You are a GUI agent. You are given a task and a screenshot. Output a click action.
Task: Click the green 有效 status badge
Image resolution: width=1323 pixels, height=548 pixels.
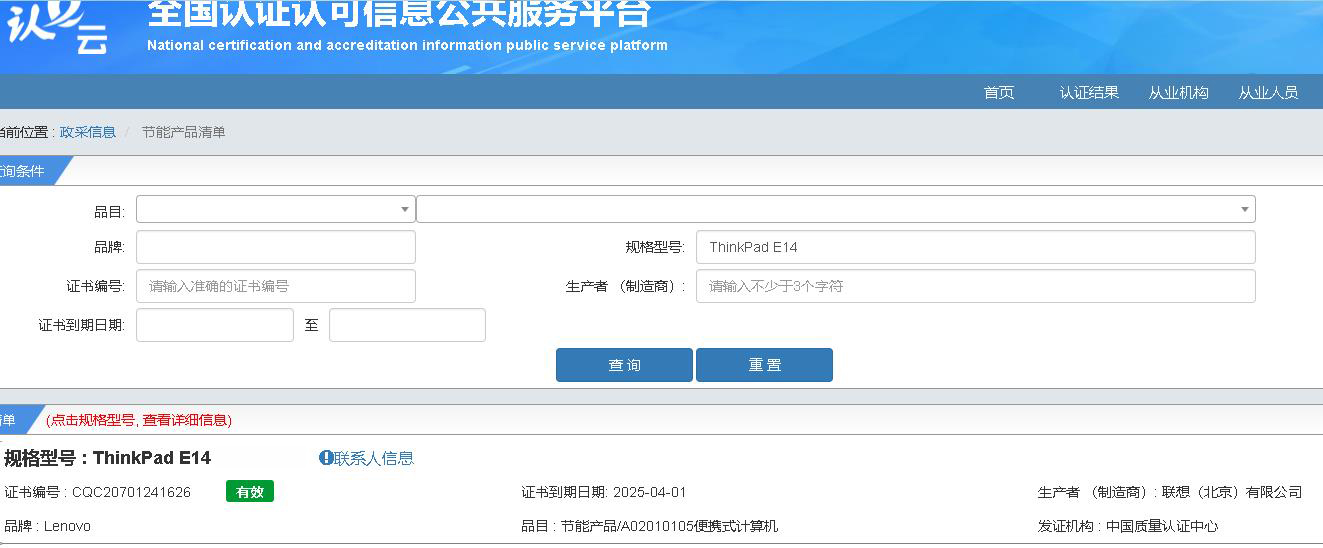coord(250,491)
